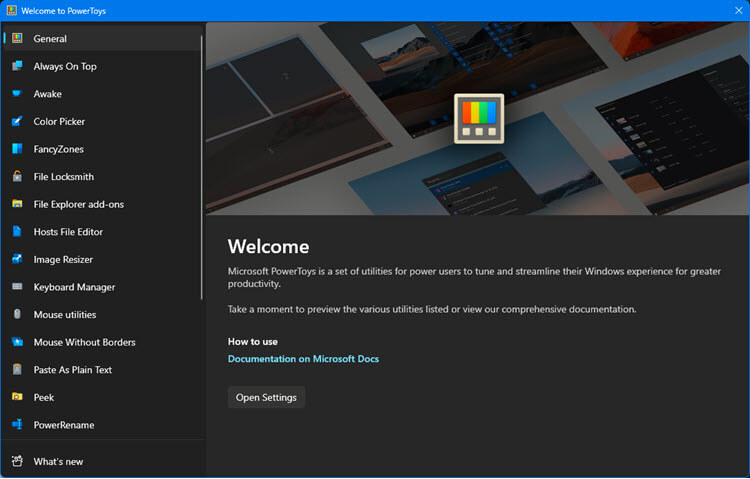Click the Always On Top icon
750x479 pixels.
click(17, 66)
